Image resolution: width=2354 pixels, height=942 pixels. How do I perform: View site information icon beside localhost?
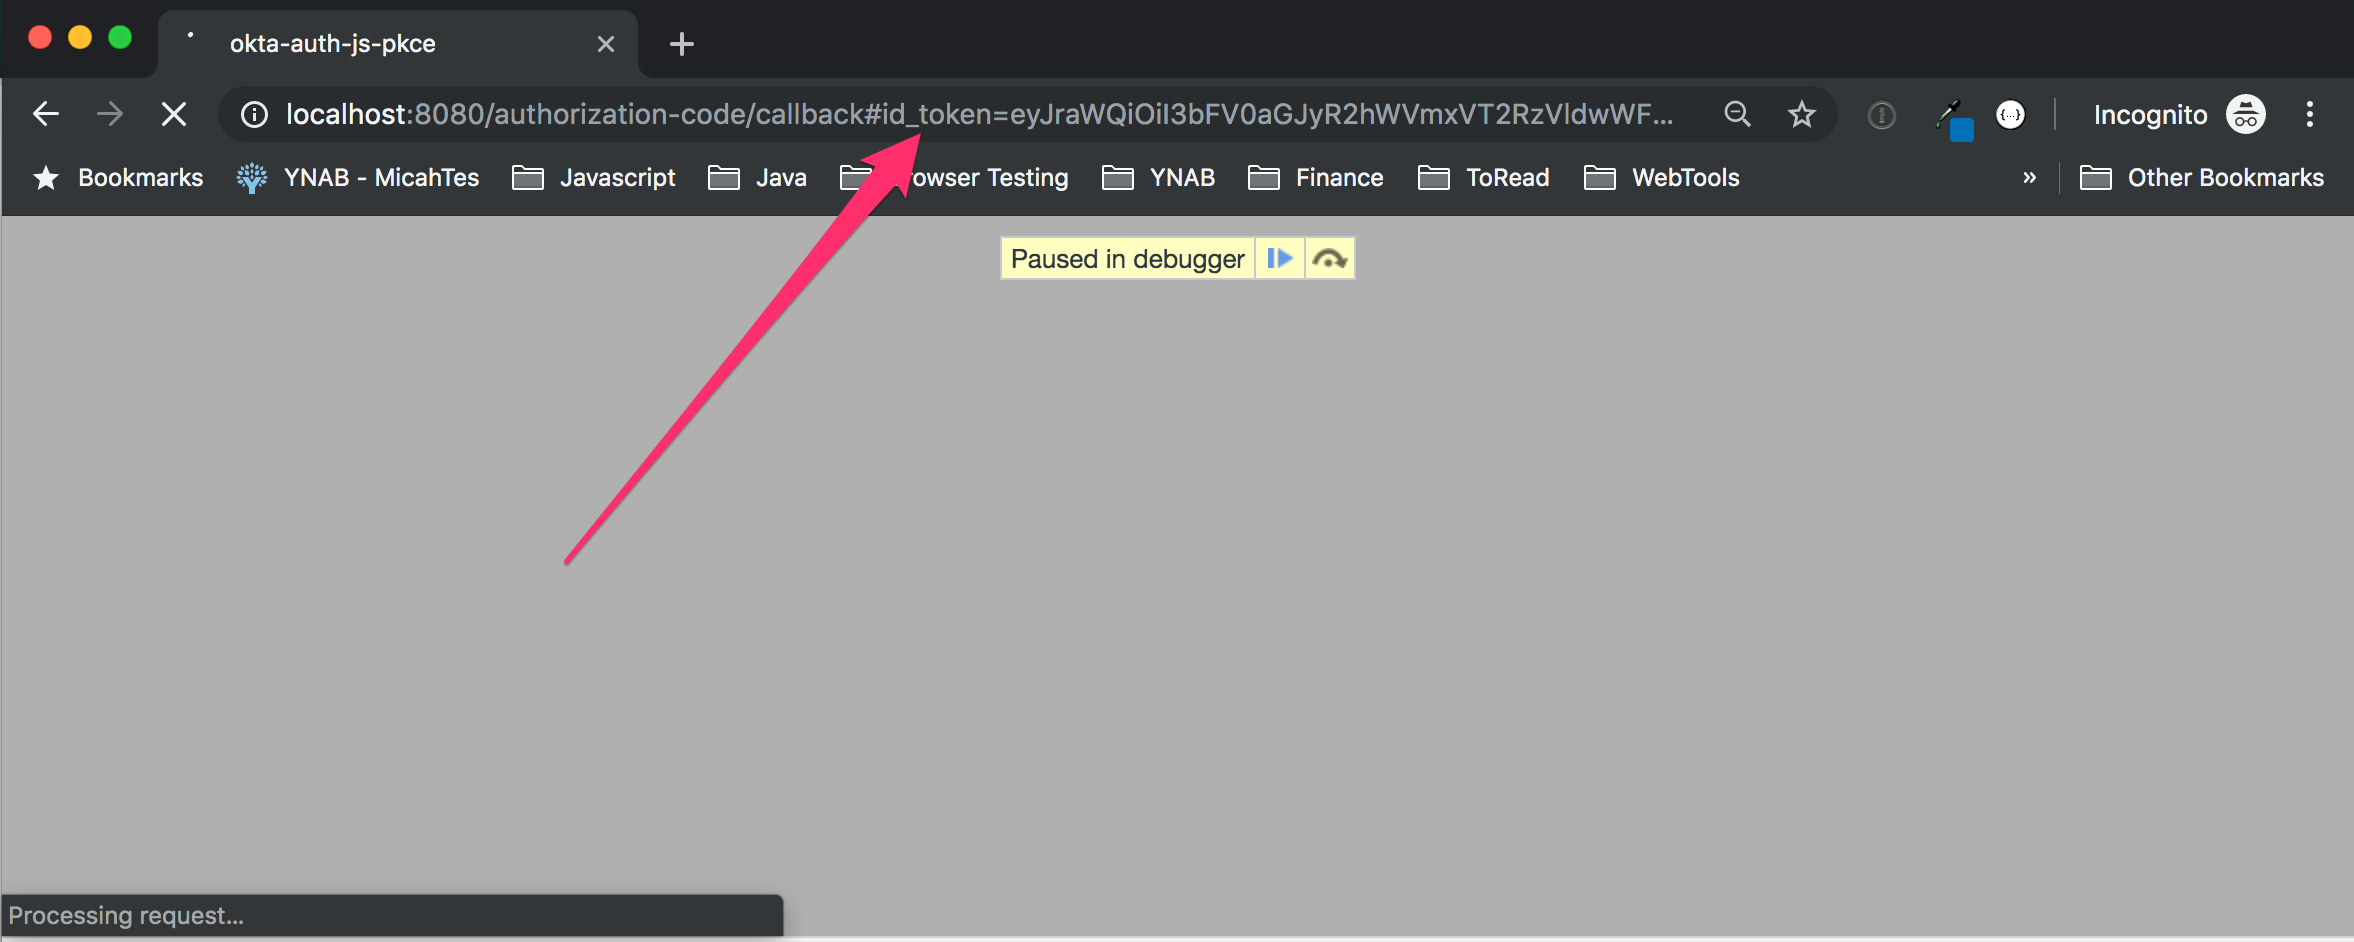pos(255,115)
